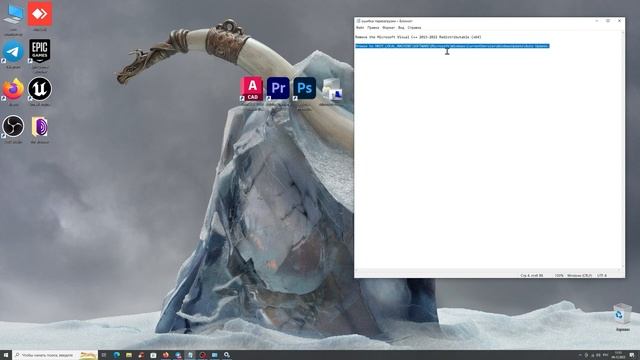Click the taskbar search box
The image size is (640, 360).
click(55, 355)
